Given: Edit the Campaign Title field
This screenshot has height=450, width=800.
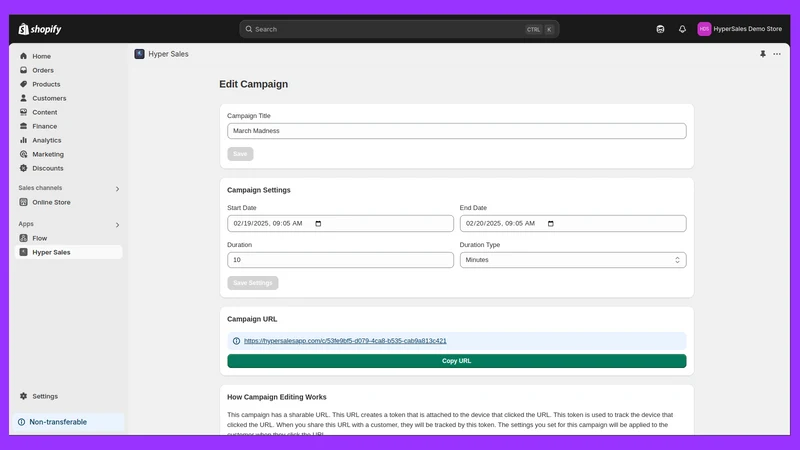Looking at the screenshot, I should coord(457,131).
